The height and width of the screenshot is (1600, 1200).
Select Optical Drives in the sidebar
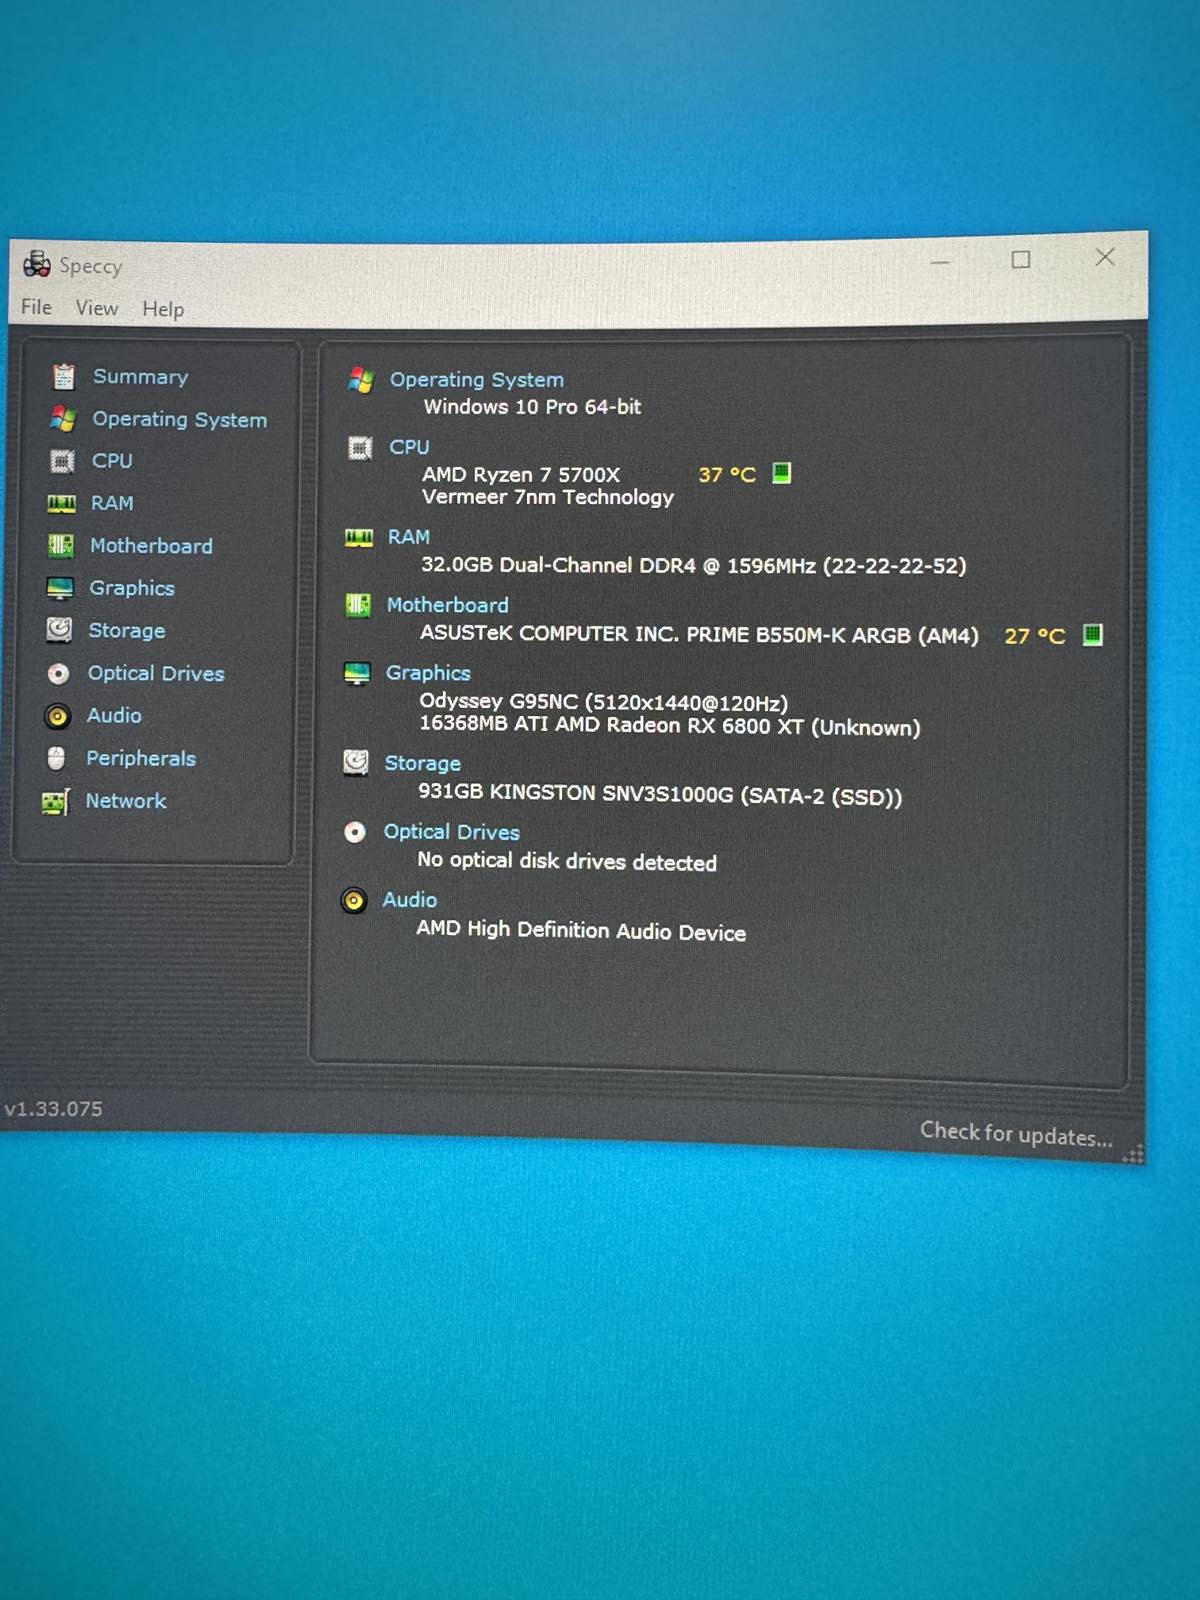pyautogui.click(x=156, y=674)
